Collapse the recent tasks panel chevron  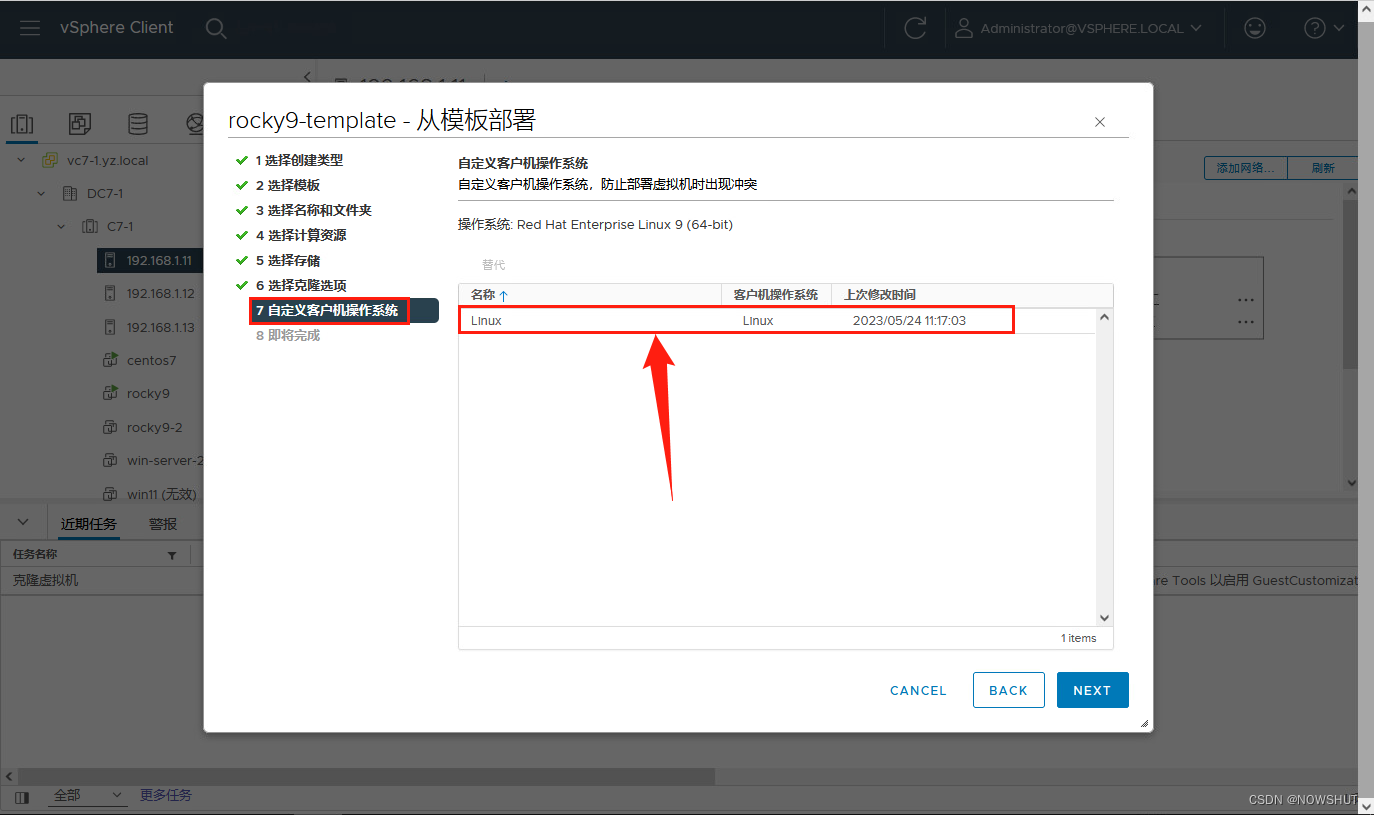point(24,522)
